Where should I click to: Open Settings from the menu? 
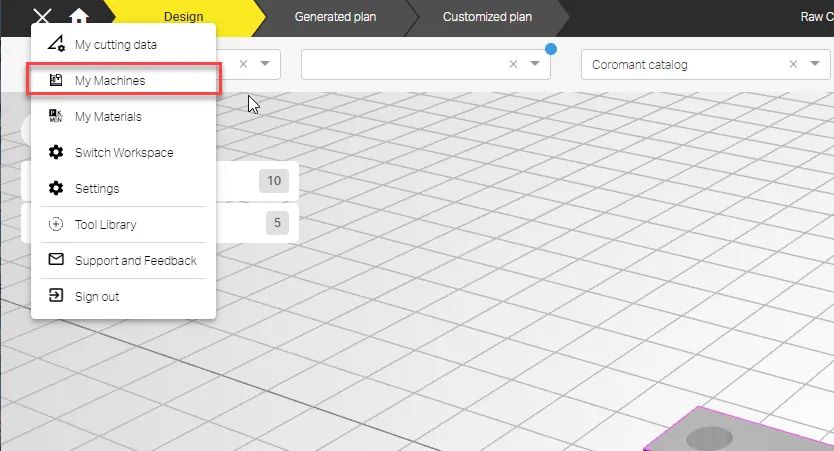(97, 189)
